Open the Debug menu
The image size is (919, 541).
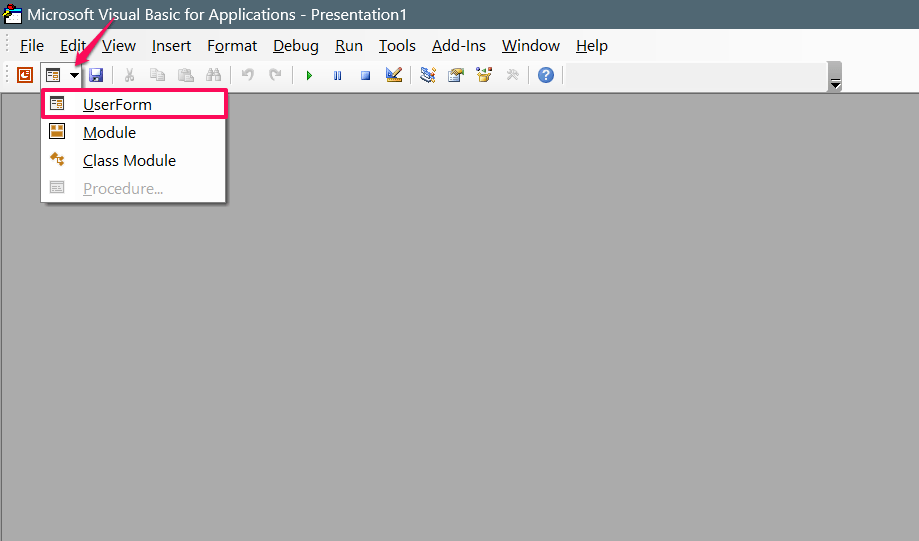296,46
